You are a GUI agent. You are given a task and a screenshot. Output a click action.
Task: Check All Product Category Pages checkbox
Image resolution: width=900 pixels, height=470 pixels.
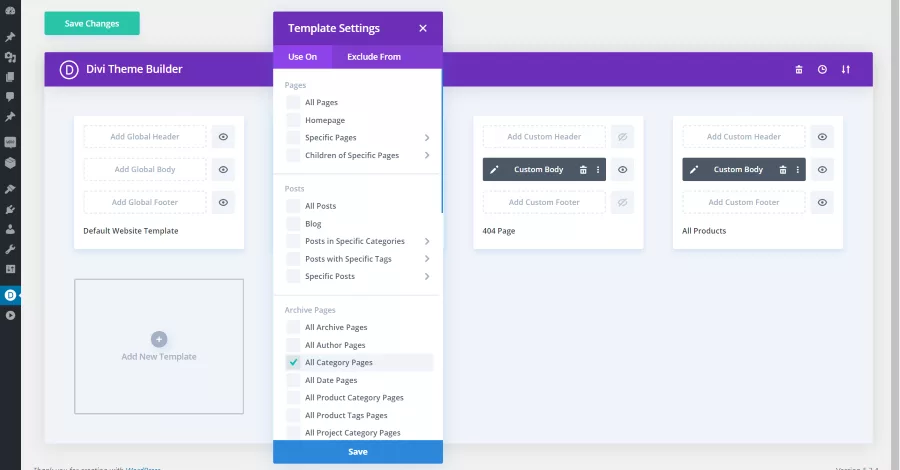tap(293, 397)
